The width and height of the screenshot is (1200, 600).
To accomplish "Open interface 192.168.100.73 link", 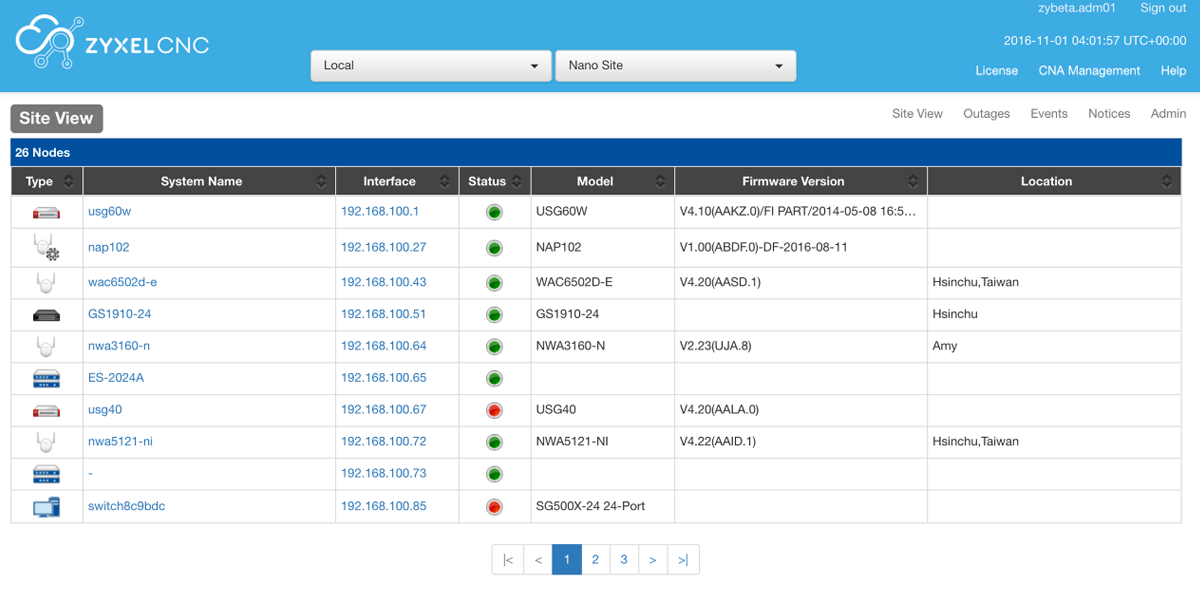I will click(384, 474).
